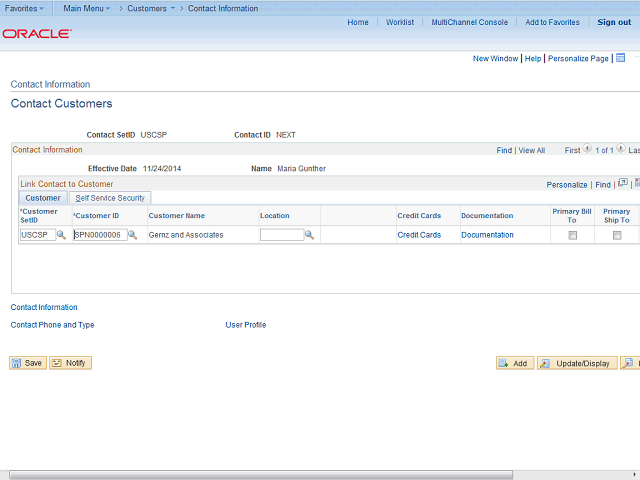
Task: Open Contact Information breadcrumb item
Action: [x=223, y=8]
